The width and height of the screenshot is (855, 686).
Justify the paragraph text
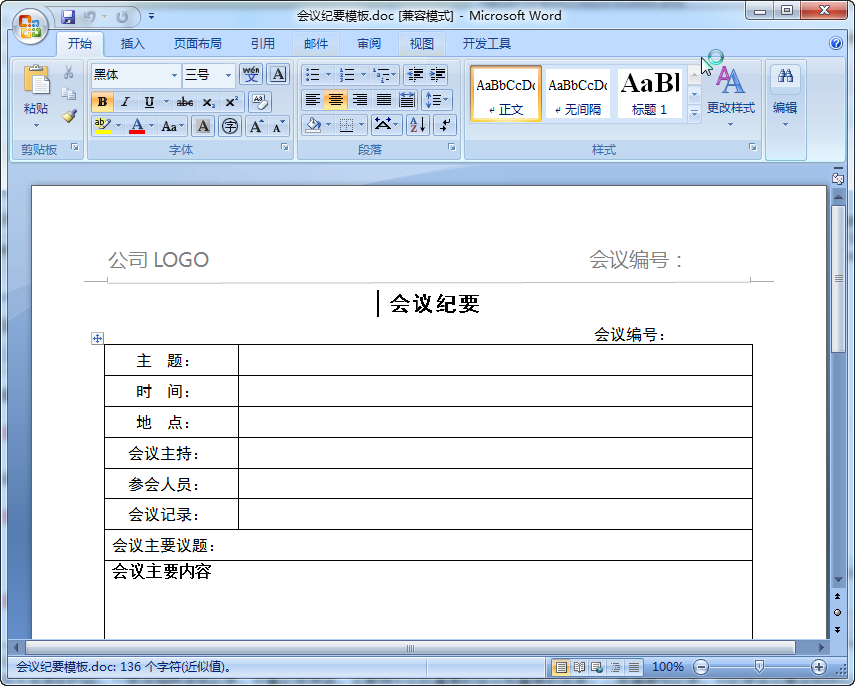384,100
